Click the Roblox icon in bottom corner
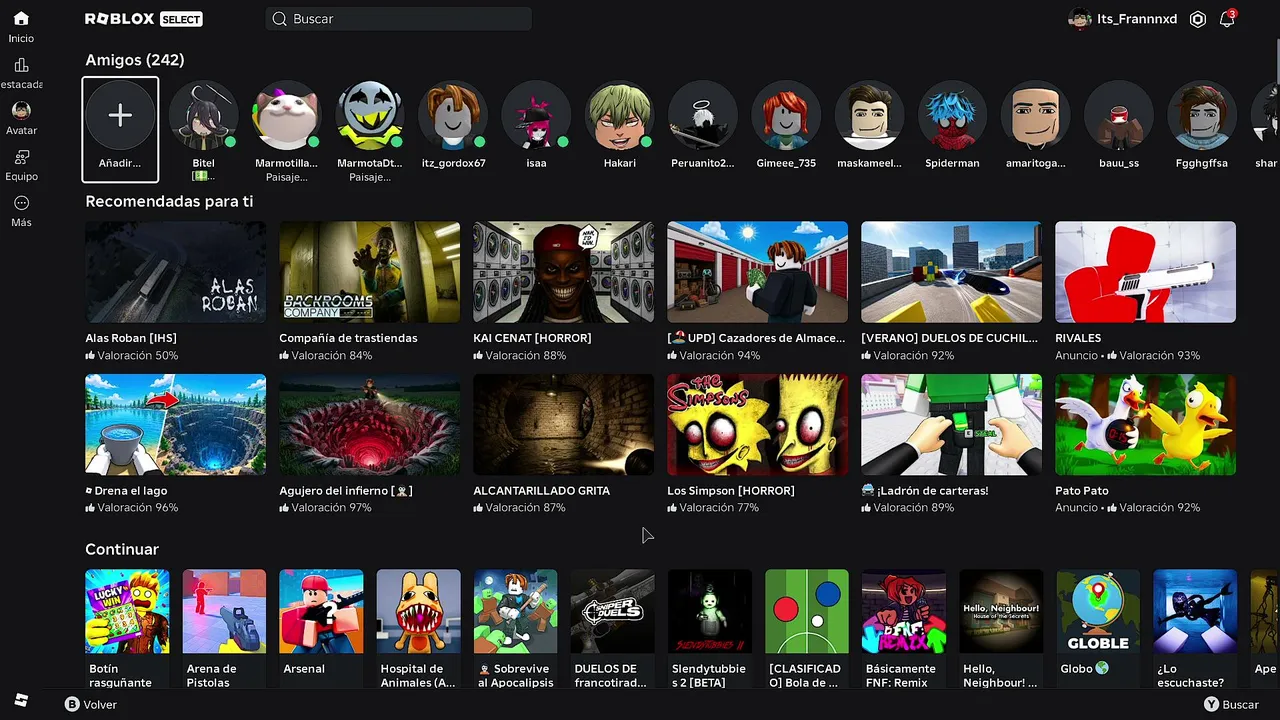 (x=21, y=700)
